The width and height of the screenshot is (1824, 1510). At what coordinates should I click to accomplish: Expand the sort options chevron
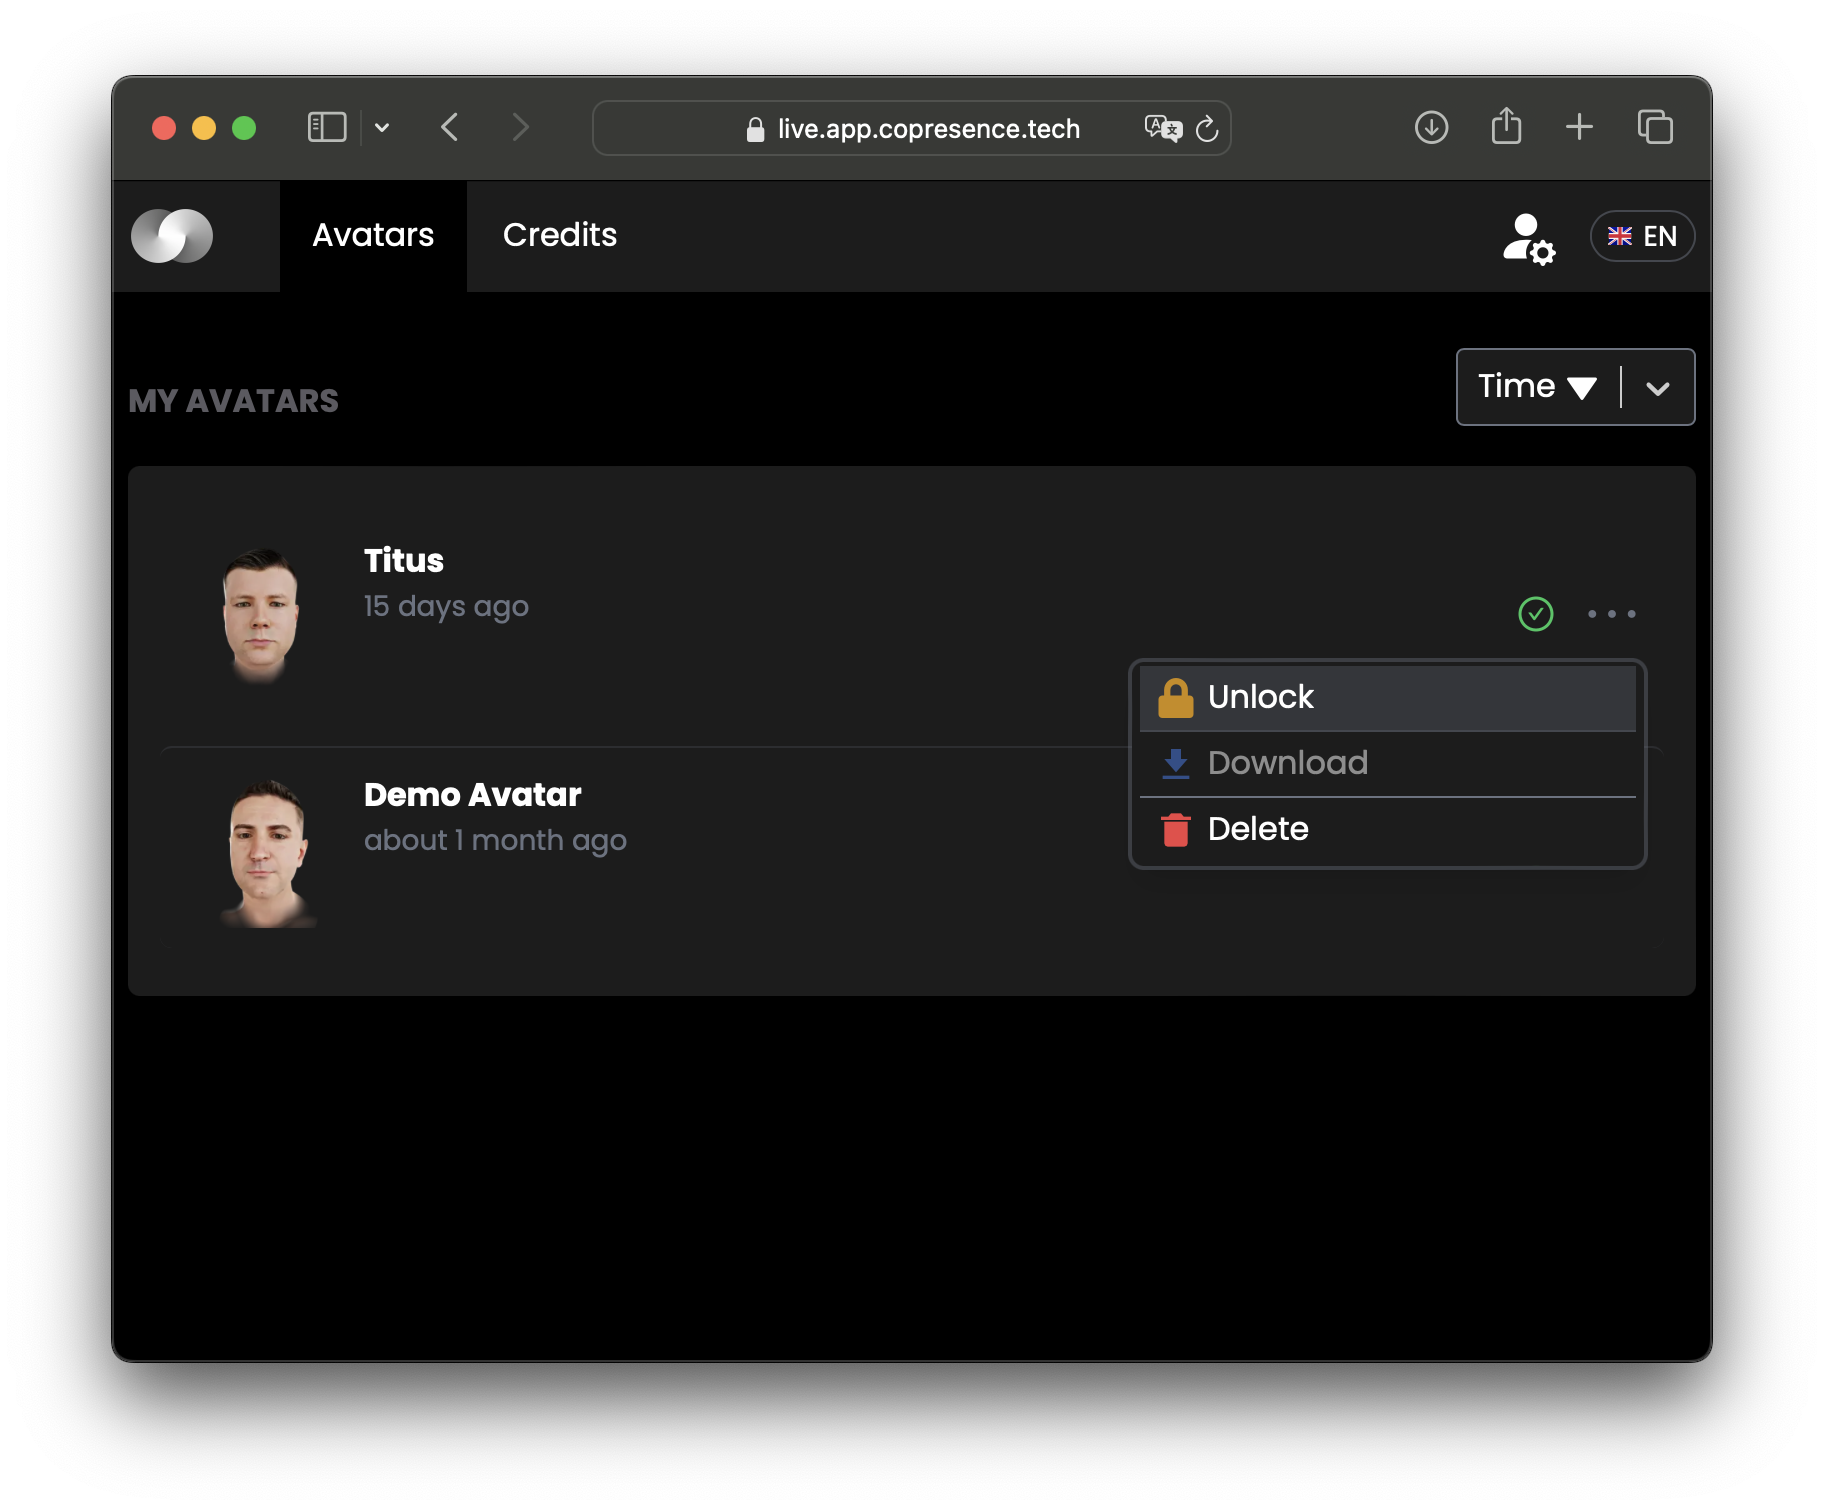(1657, 389)
